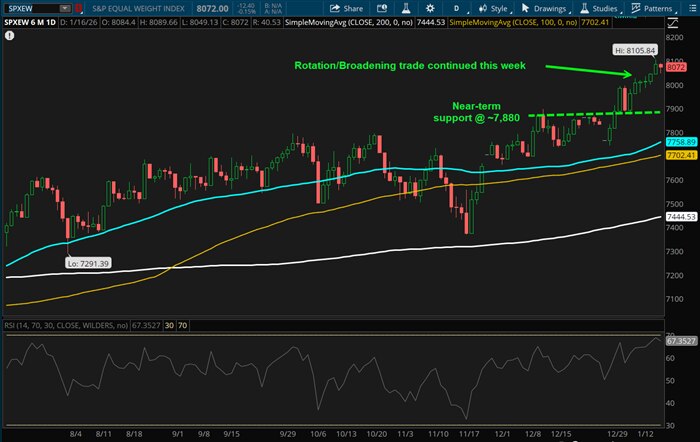This screenshot has width=700, height=442.
Task: Click the SimpleMovingAvg (CLOSE, 200) study label
Action: coord(349,22)
